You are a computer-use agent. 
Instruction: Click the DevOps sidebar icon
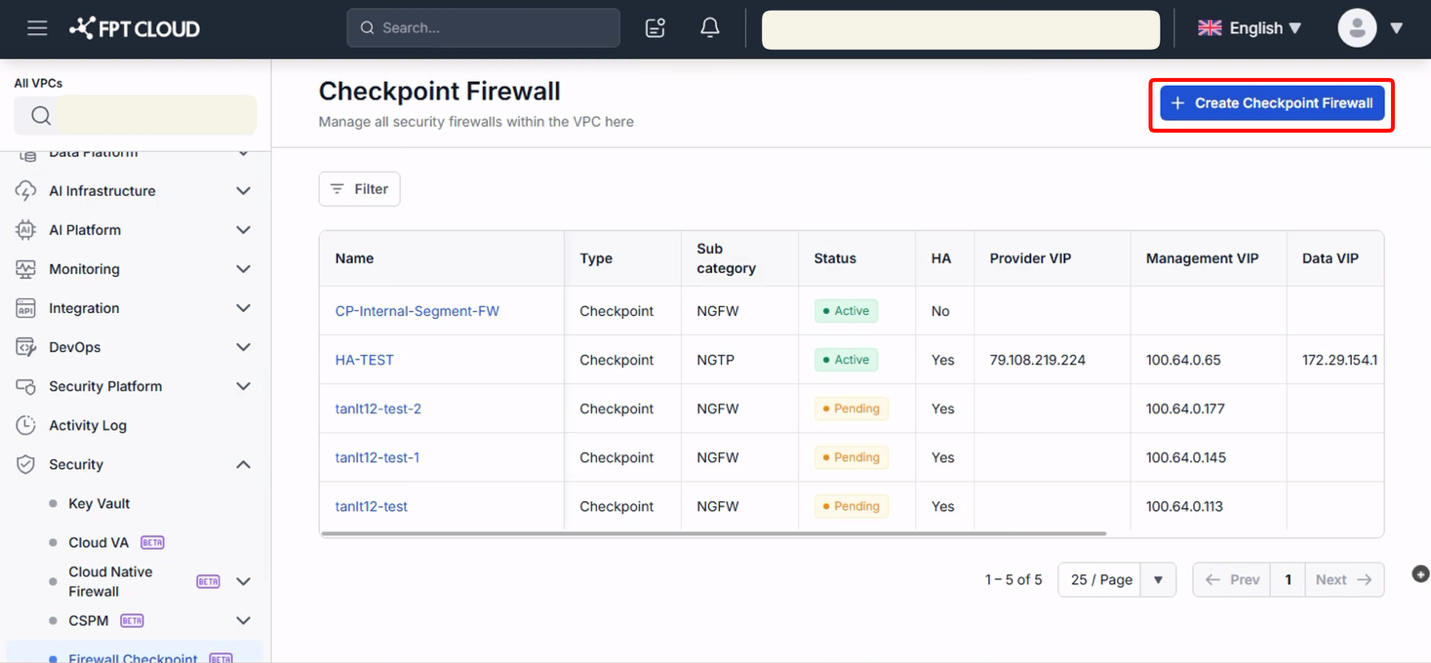(x=26, y=347)
